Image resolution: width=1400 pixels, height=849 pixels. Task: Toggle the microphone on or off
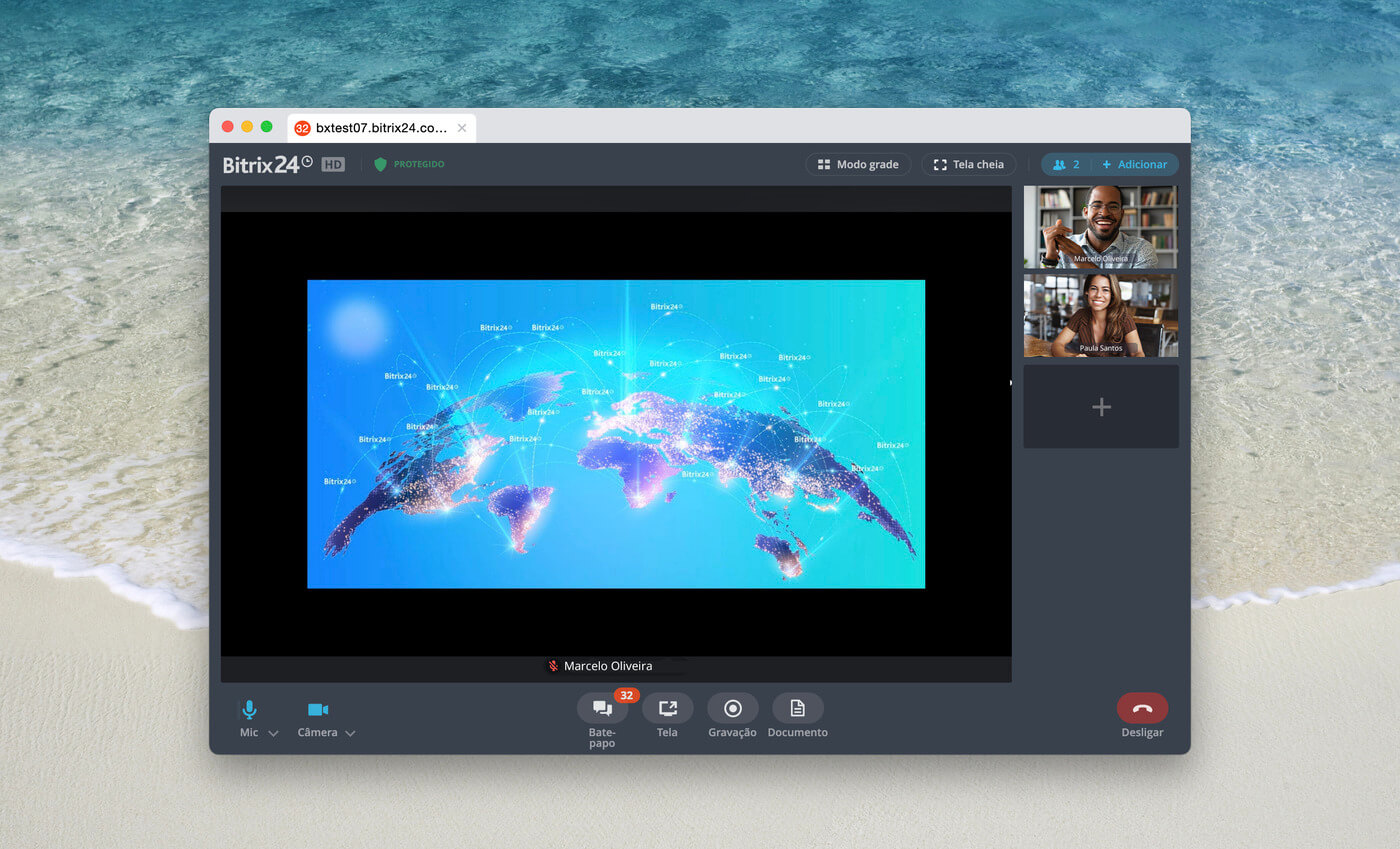click(x=249, y=709)
